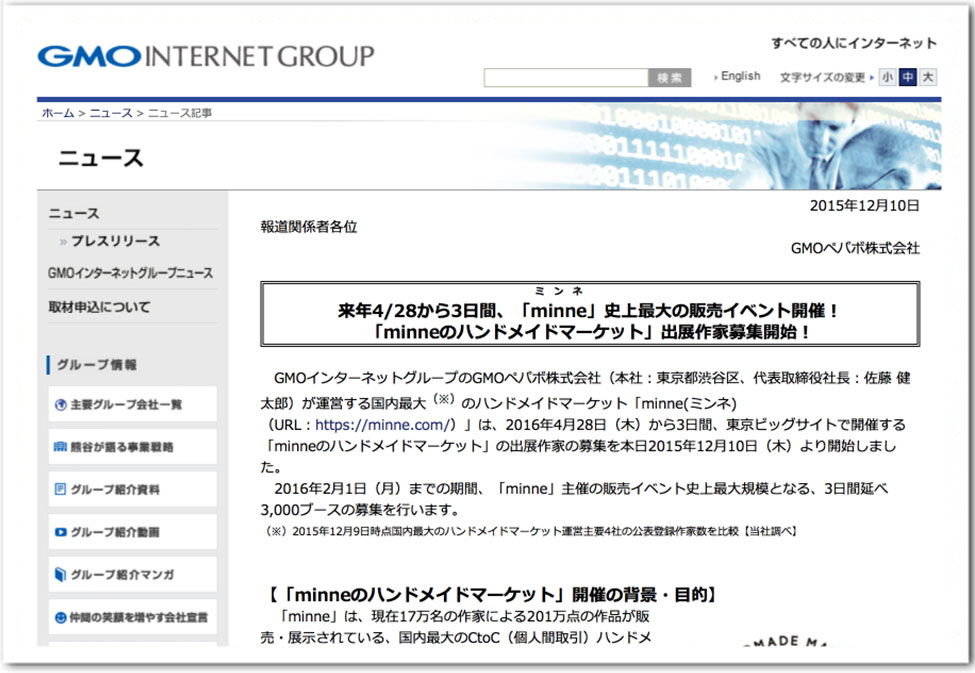This screenshot has width=975, height=673.
Task: Open グループ紹介資料 sidebar button
Action: (132, 489)
